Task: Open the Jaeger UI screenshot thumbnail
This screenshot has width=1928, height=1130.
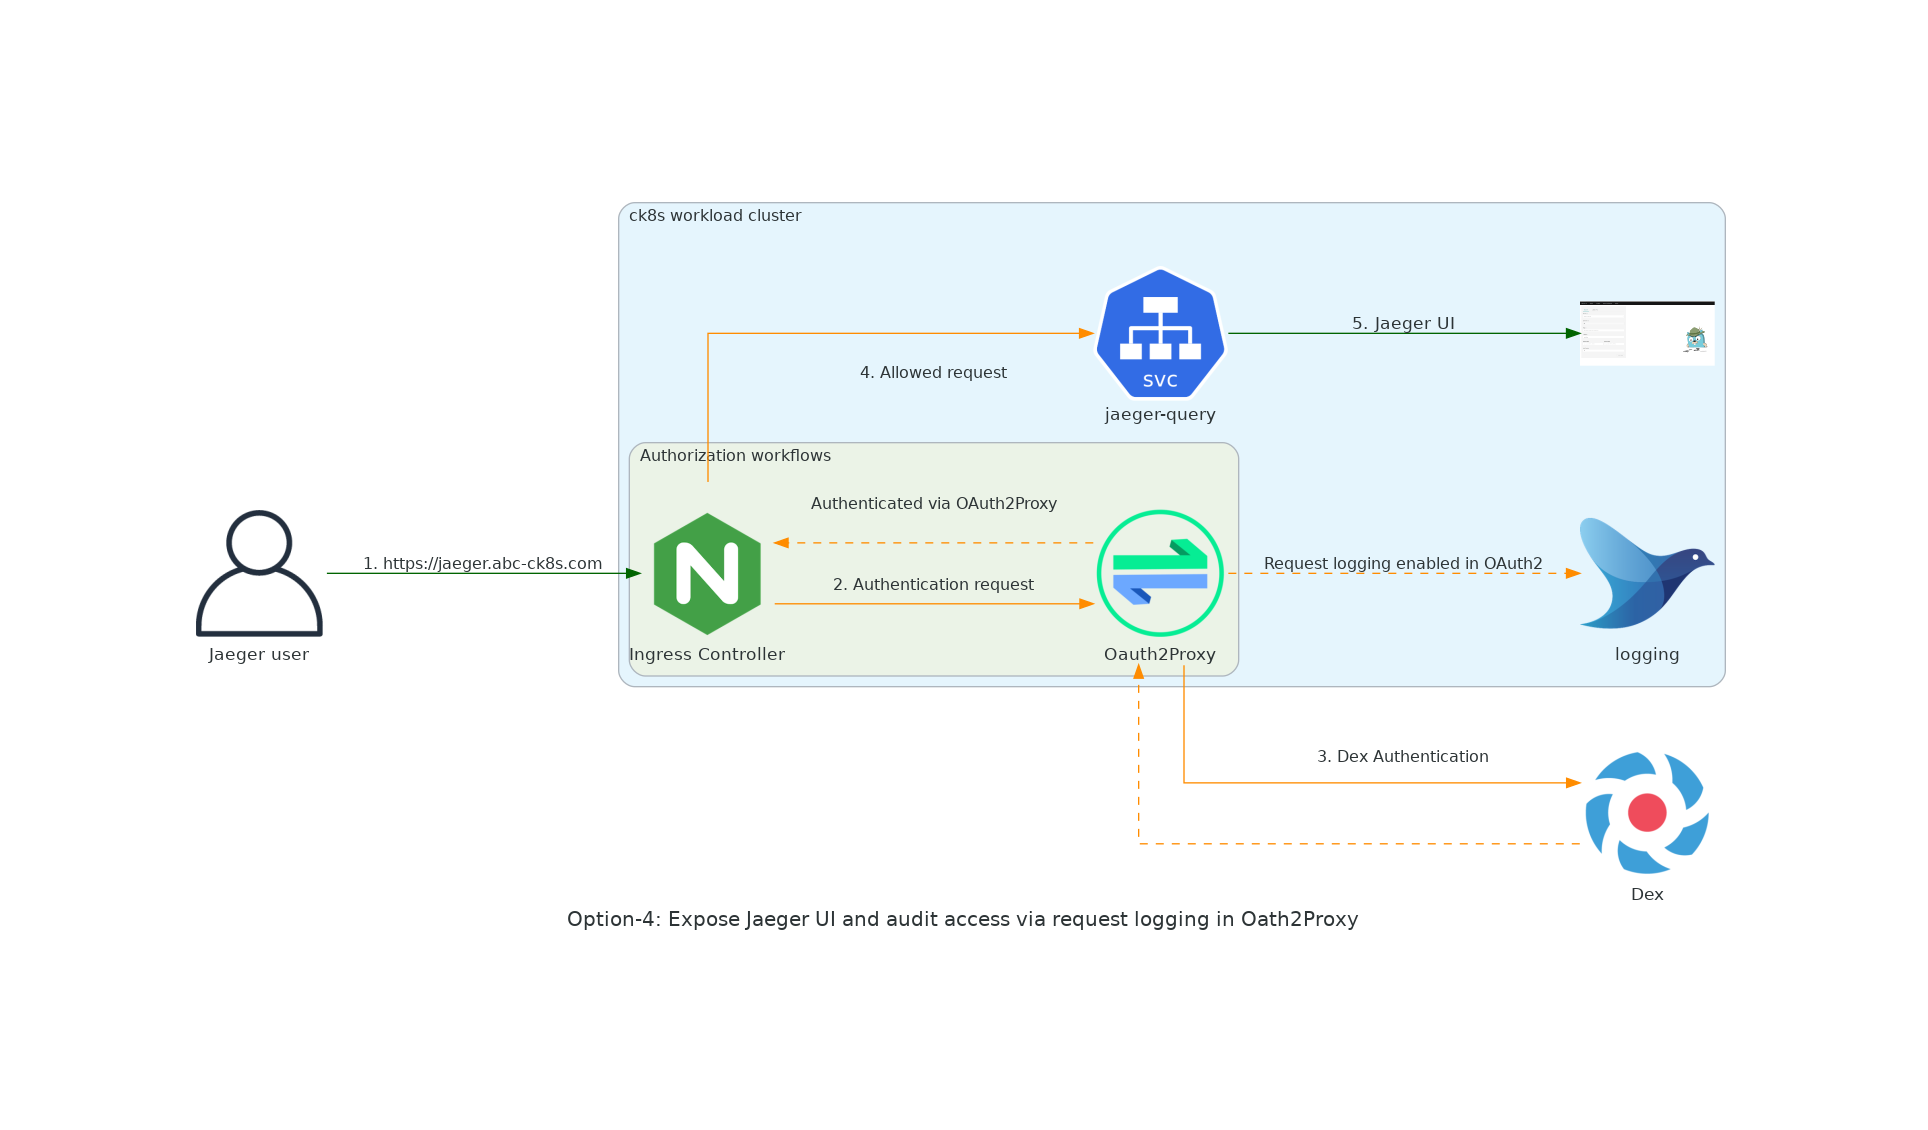Action: [1647, 333]
